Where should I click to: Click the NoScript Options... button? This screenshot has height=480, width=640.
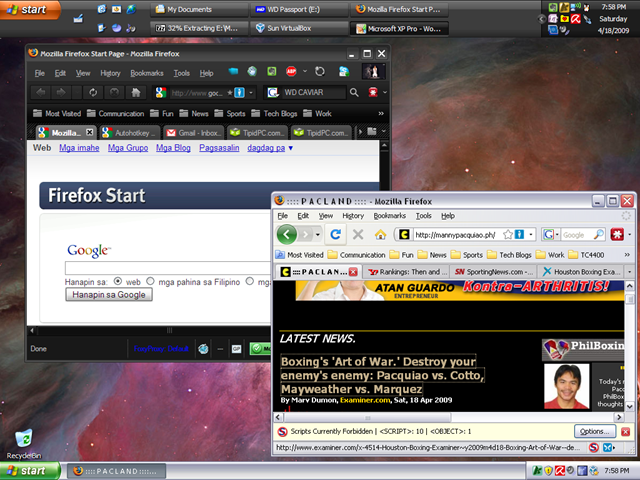click(x=595, y=431)
